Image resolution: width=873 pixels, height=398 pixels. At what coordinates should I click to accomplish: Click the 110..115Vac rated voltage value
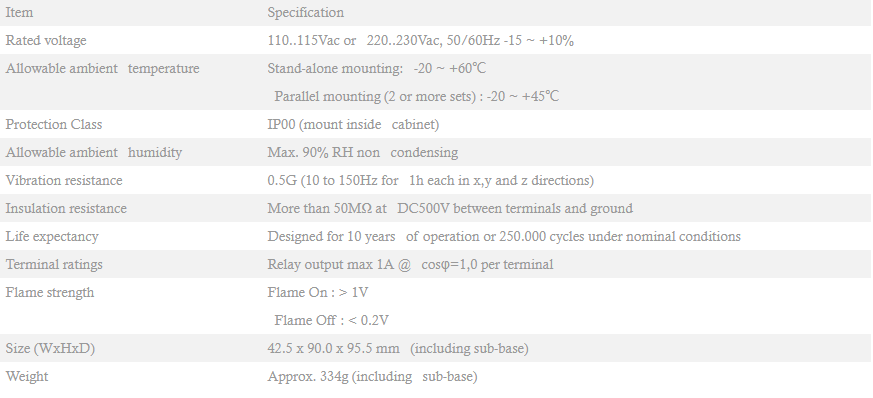pyautogui.click(x=420, y=41)
